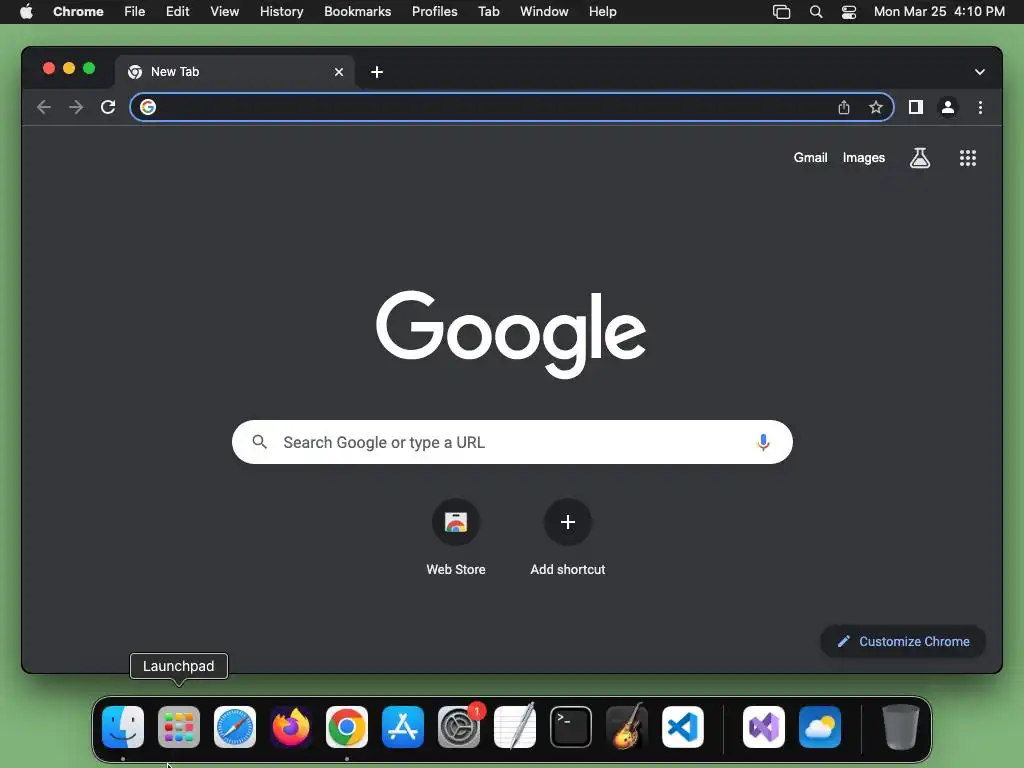This screenshot has height=768, width=1024.
Task: Start voice search with the microphone
Action: 763,442
